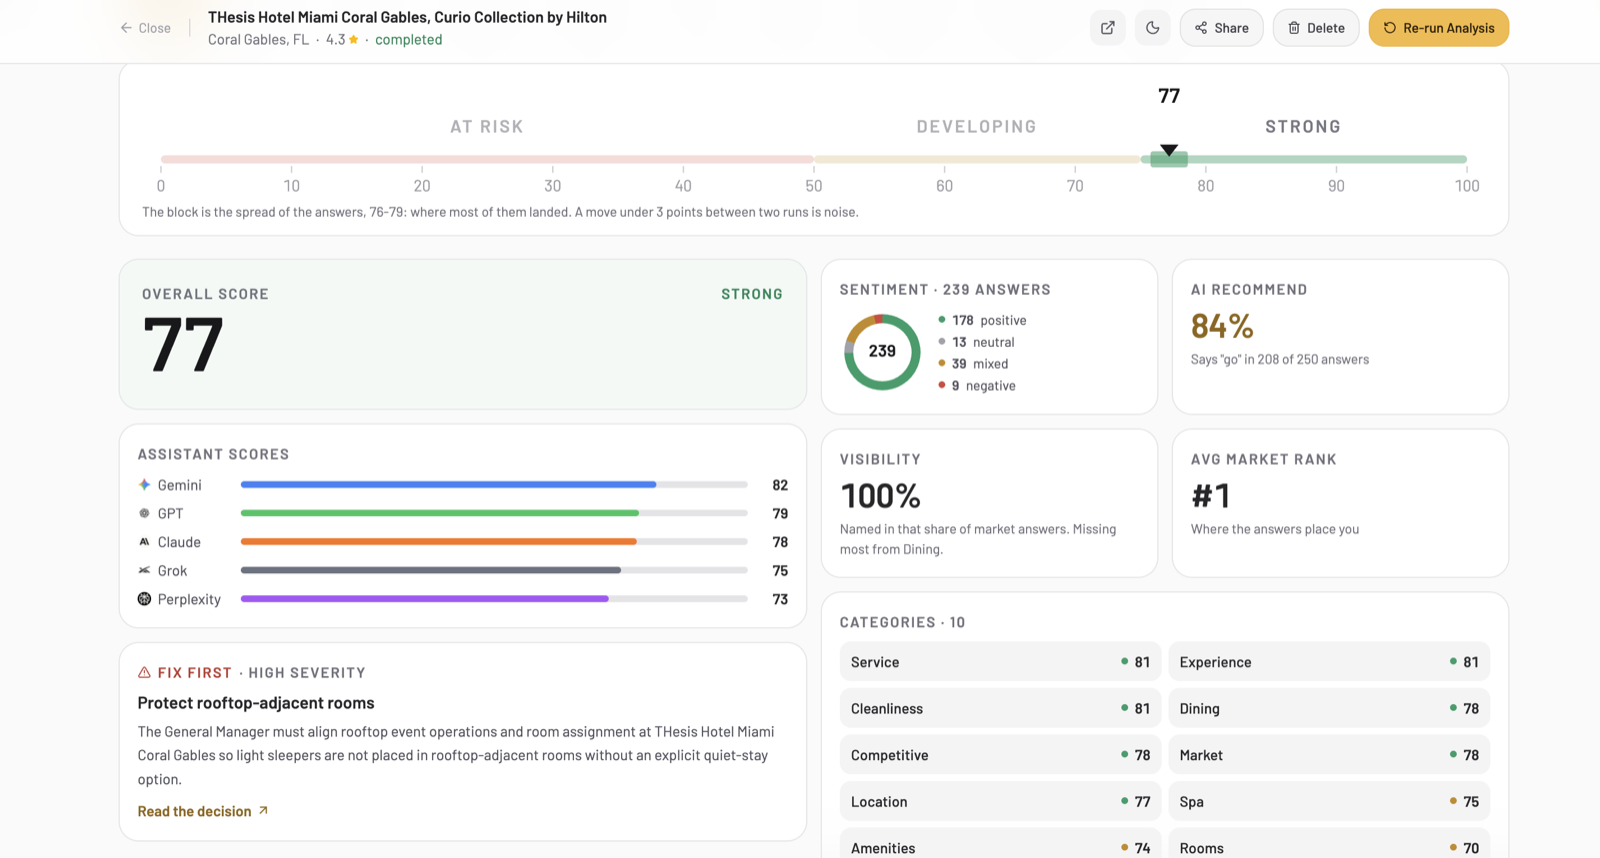Open the Dining category row
Screen dimensions: 1600x858
tap(1329, 708)
